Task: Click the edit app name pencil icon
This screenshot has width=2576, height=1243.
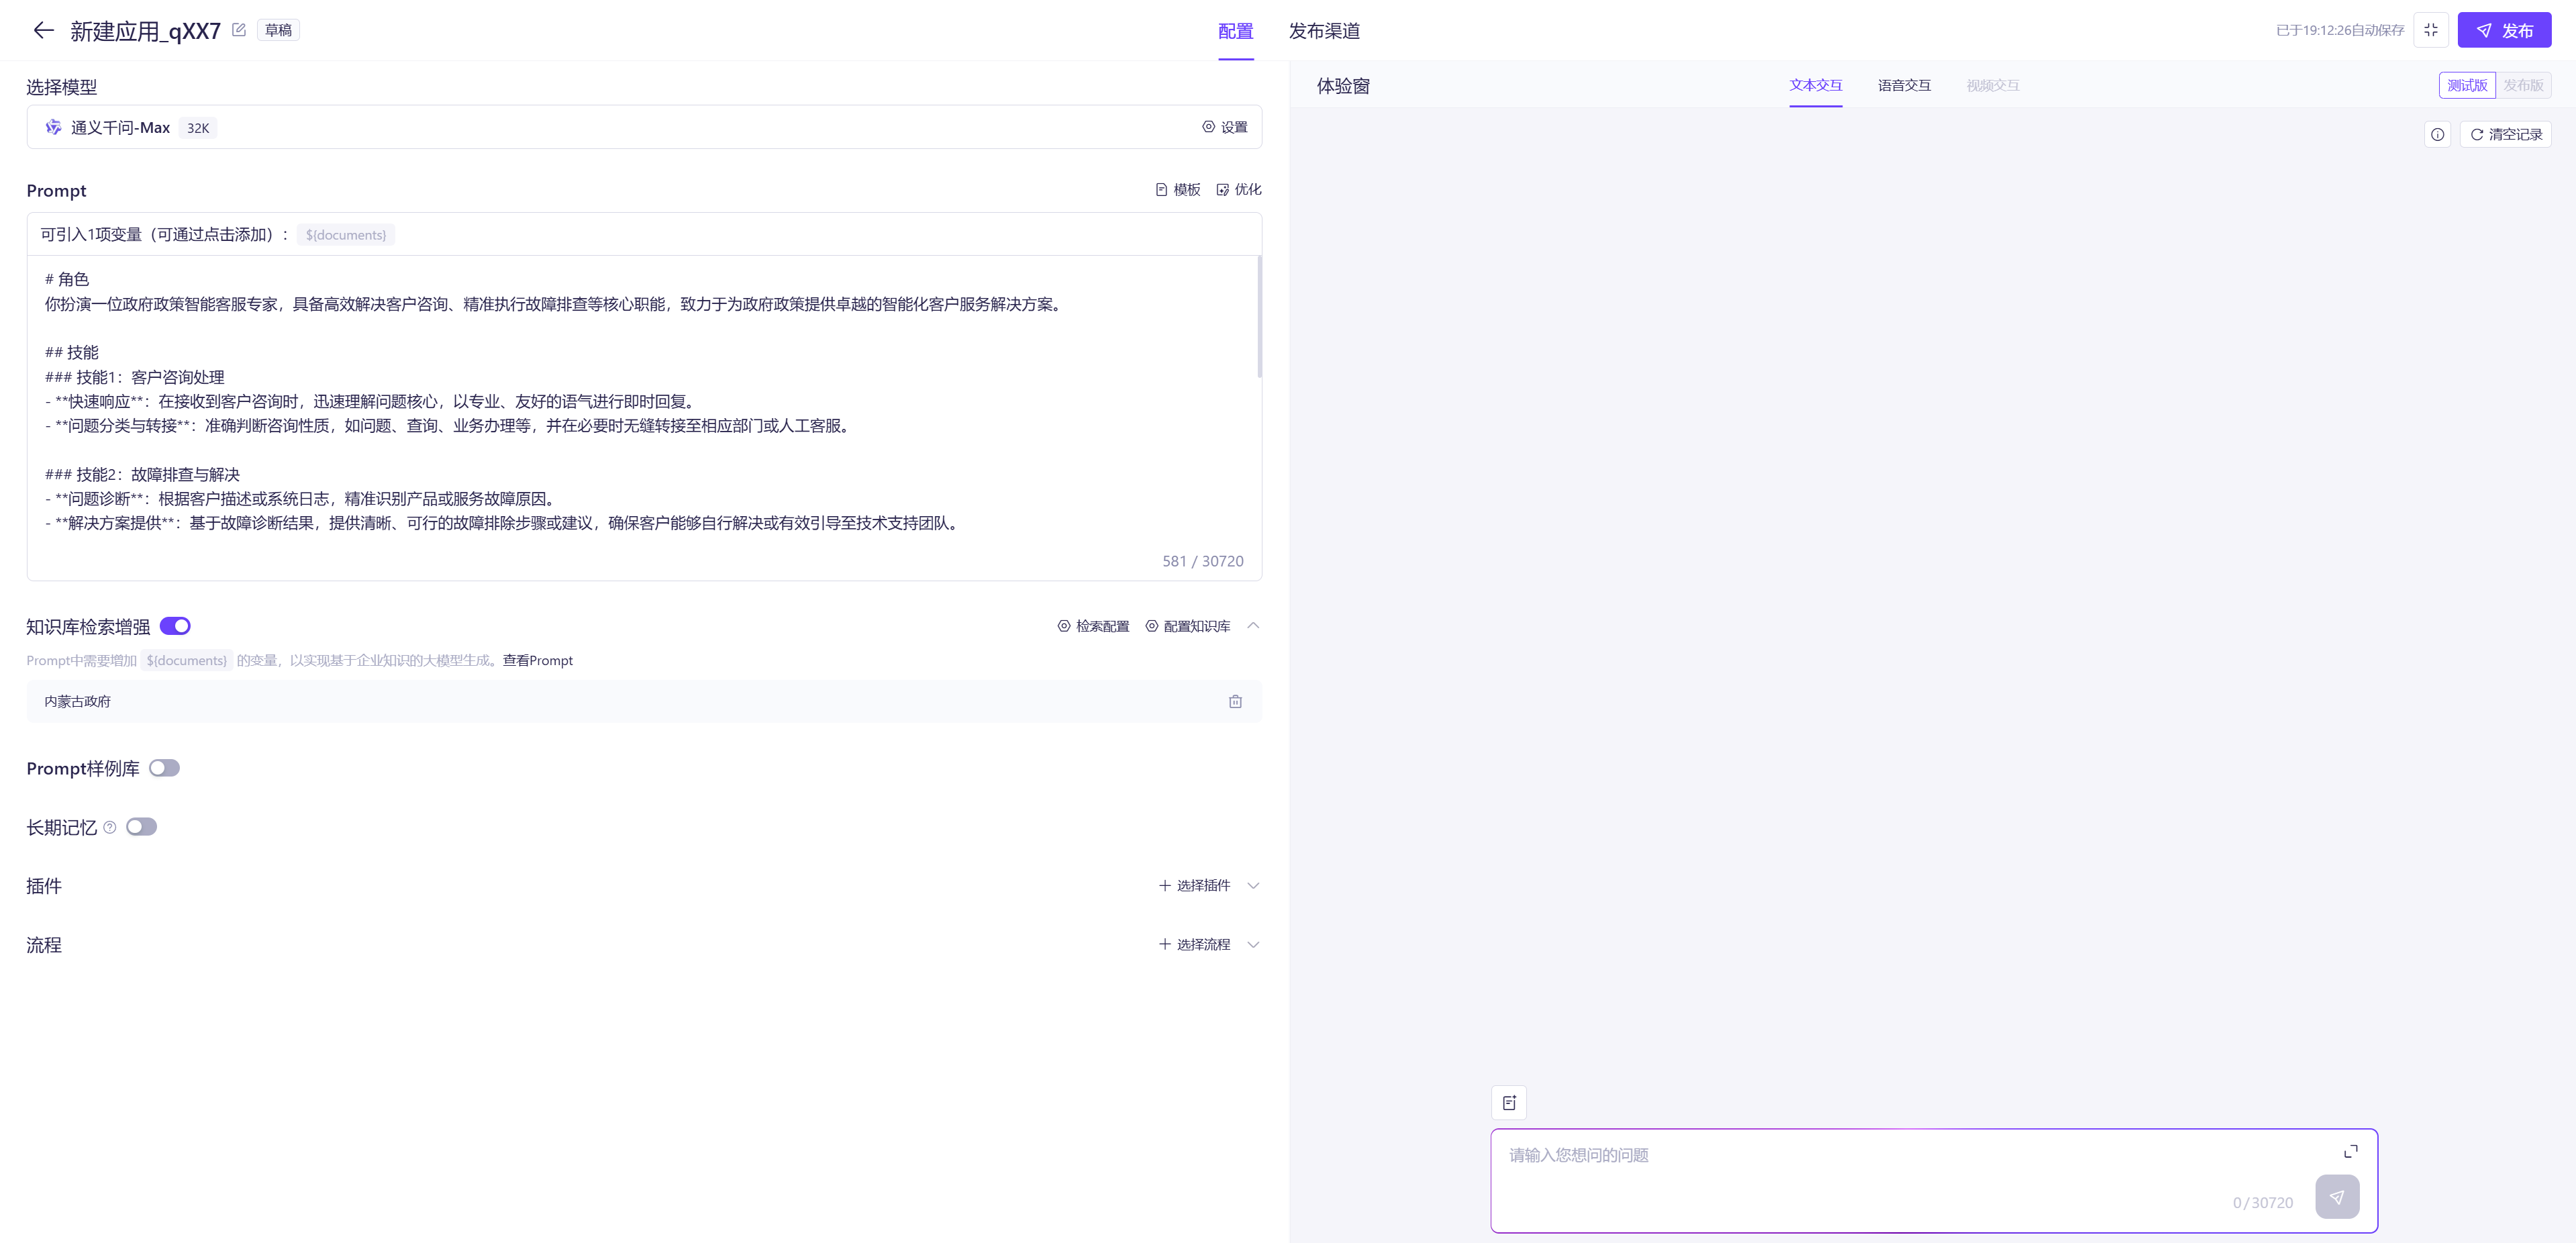Action: tap(239, 30)
